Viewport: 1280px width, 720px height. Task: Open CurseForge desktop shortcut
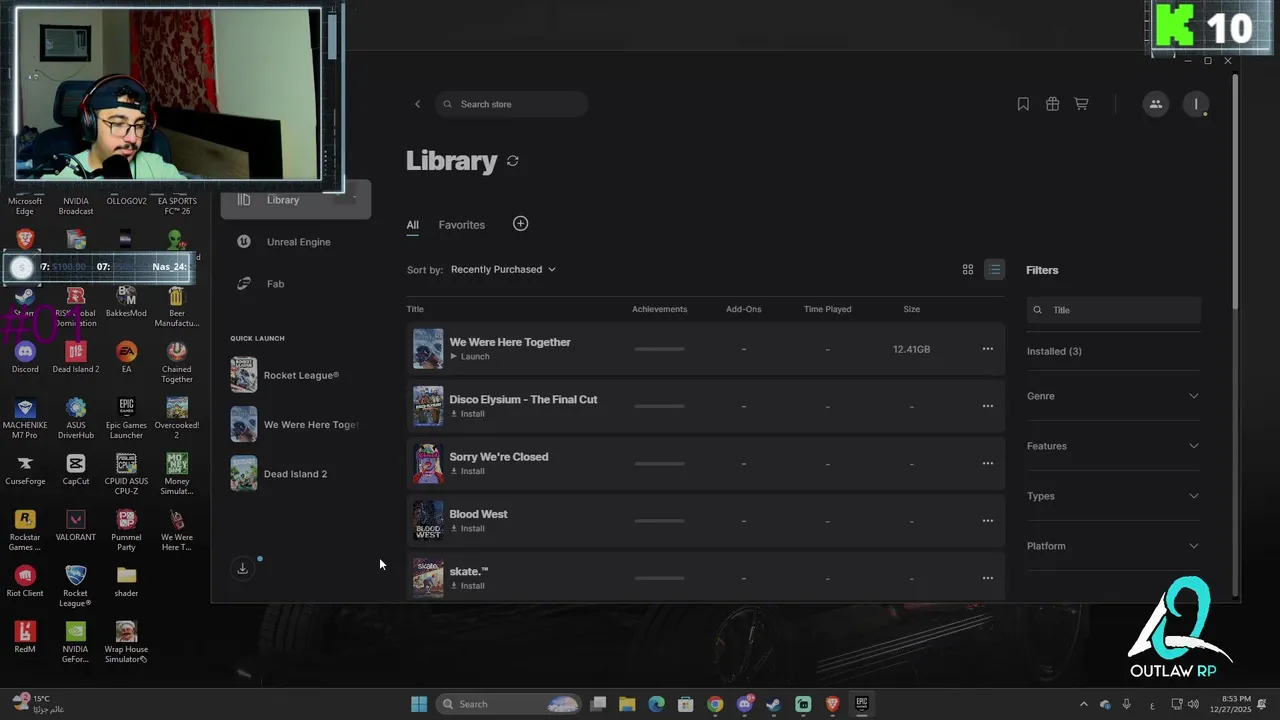[x=25, y=469]
